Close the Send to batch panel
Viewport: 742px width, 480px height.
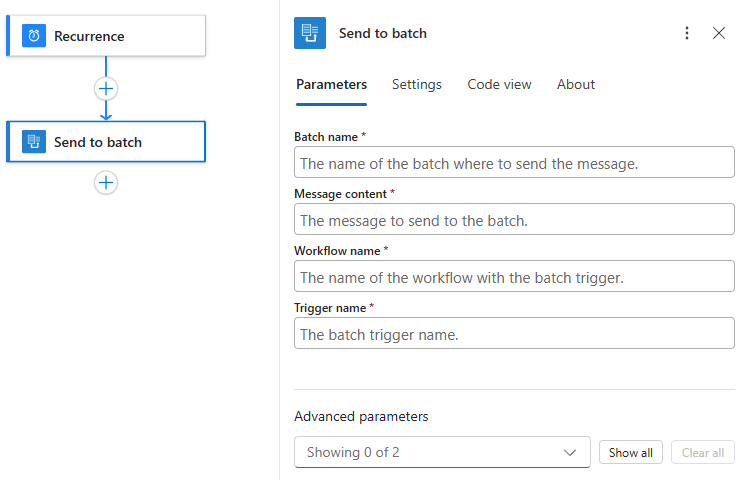(719, 33)
